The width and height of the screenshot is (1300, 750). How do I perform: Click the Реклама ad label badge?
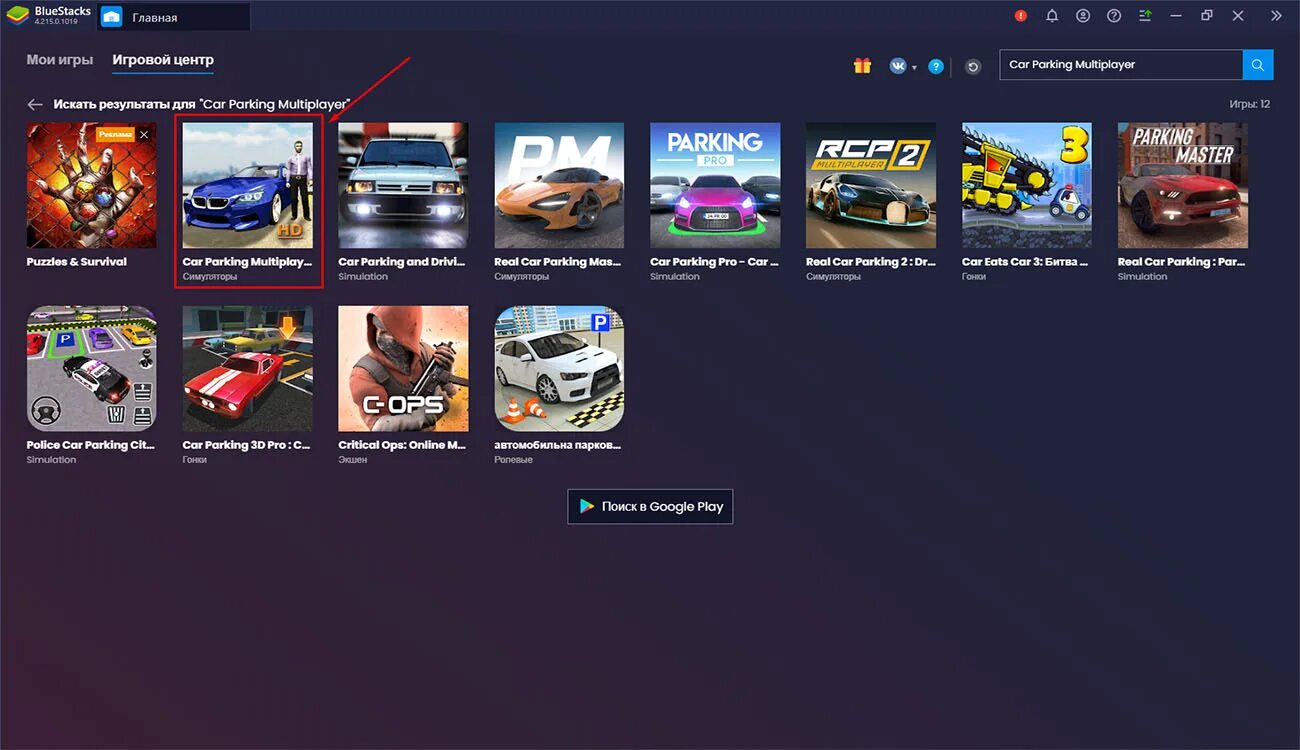(115, 134)
